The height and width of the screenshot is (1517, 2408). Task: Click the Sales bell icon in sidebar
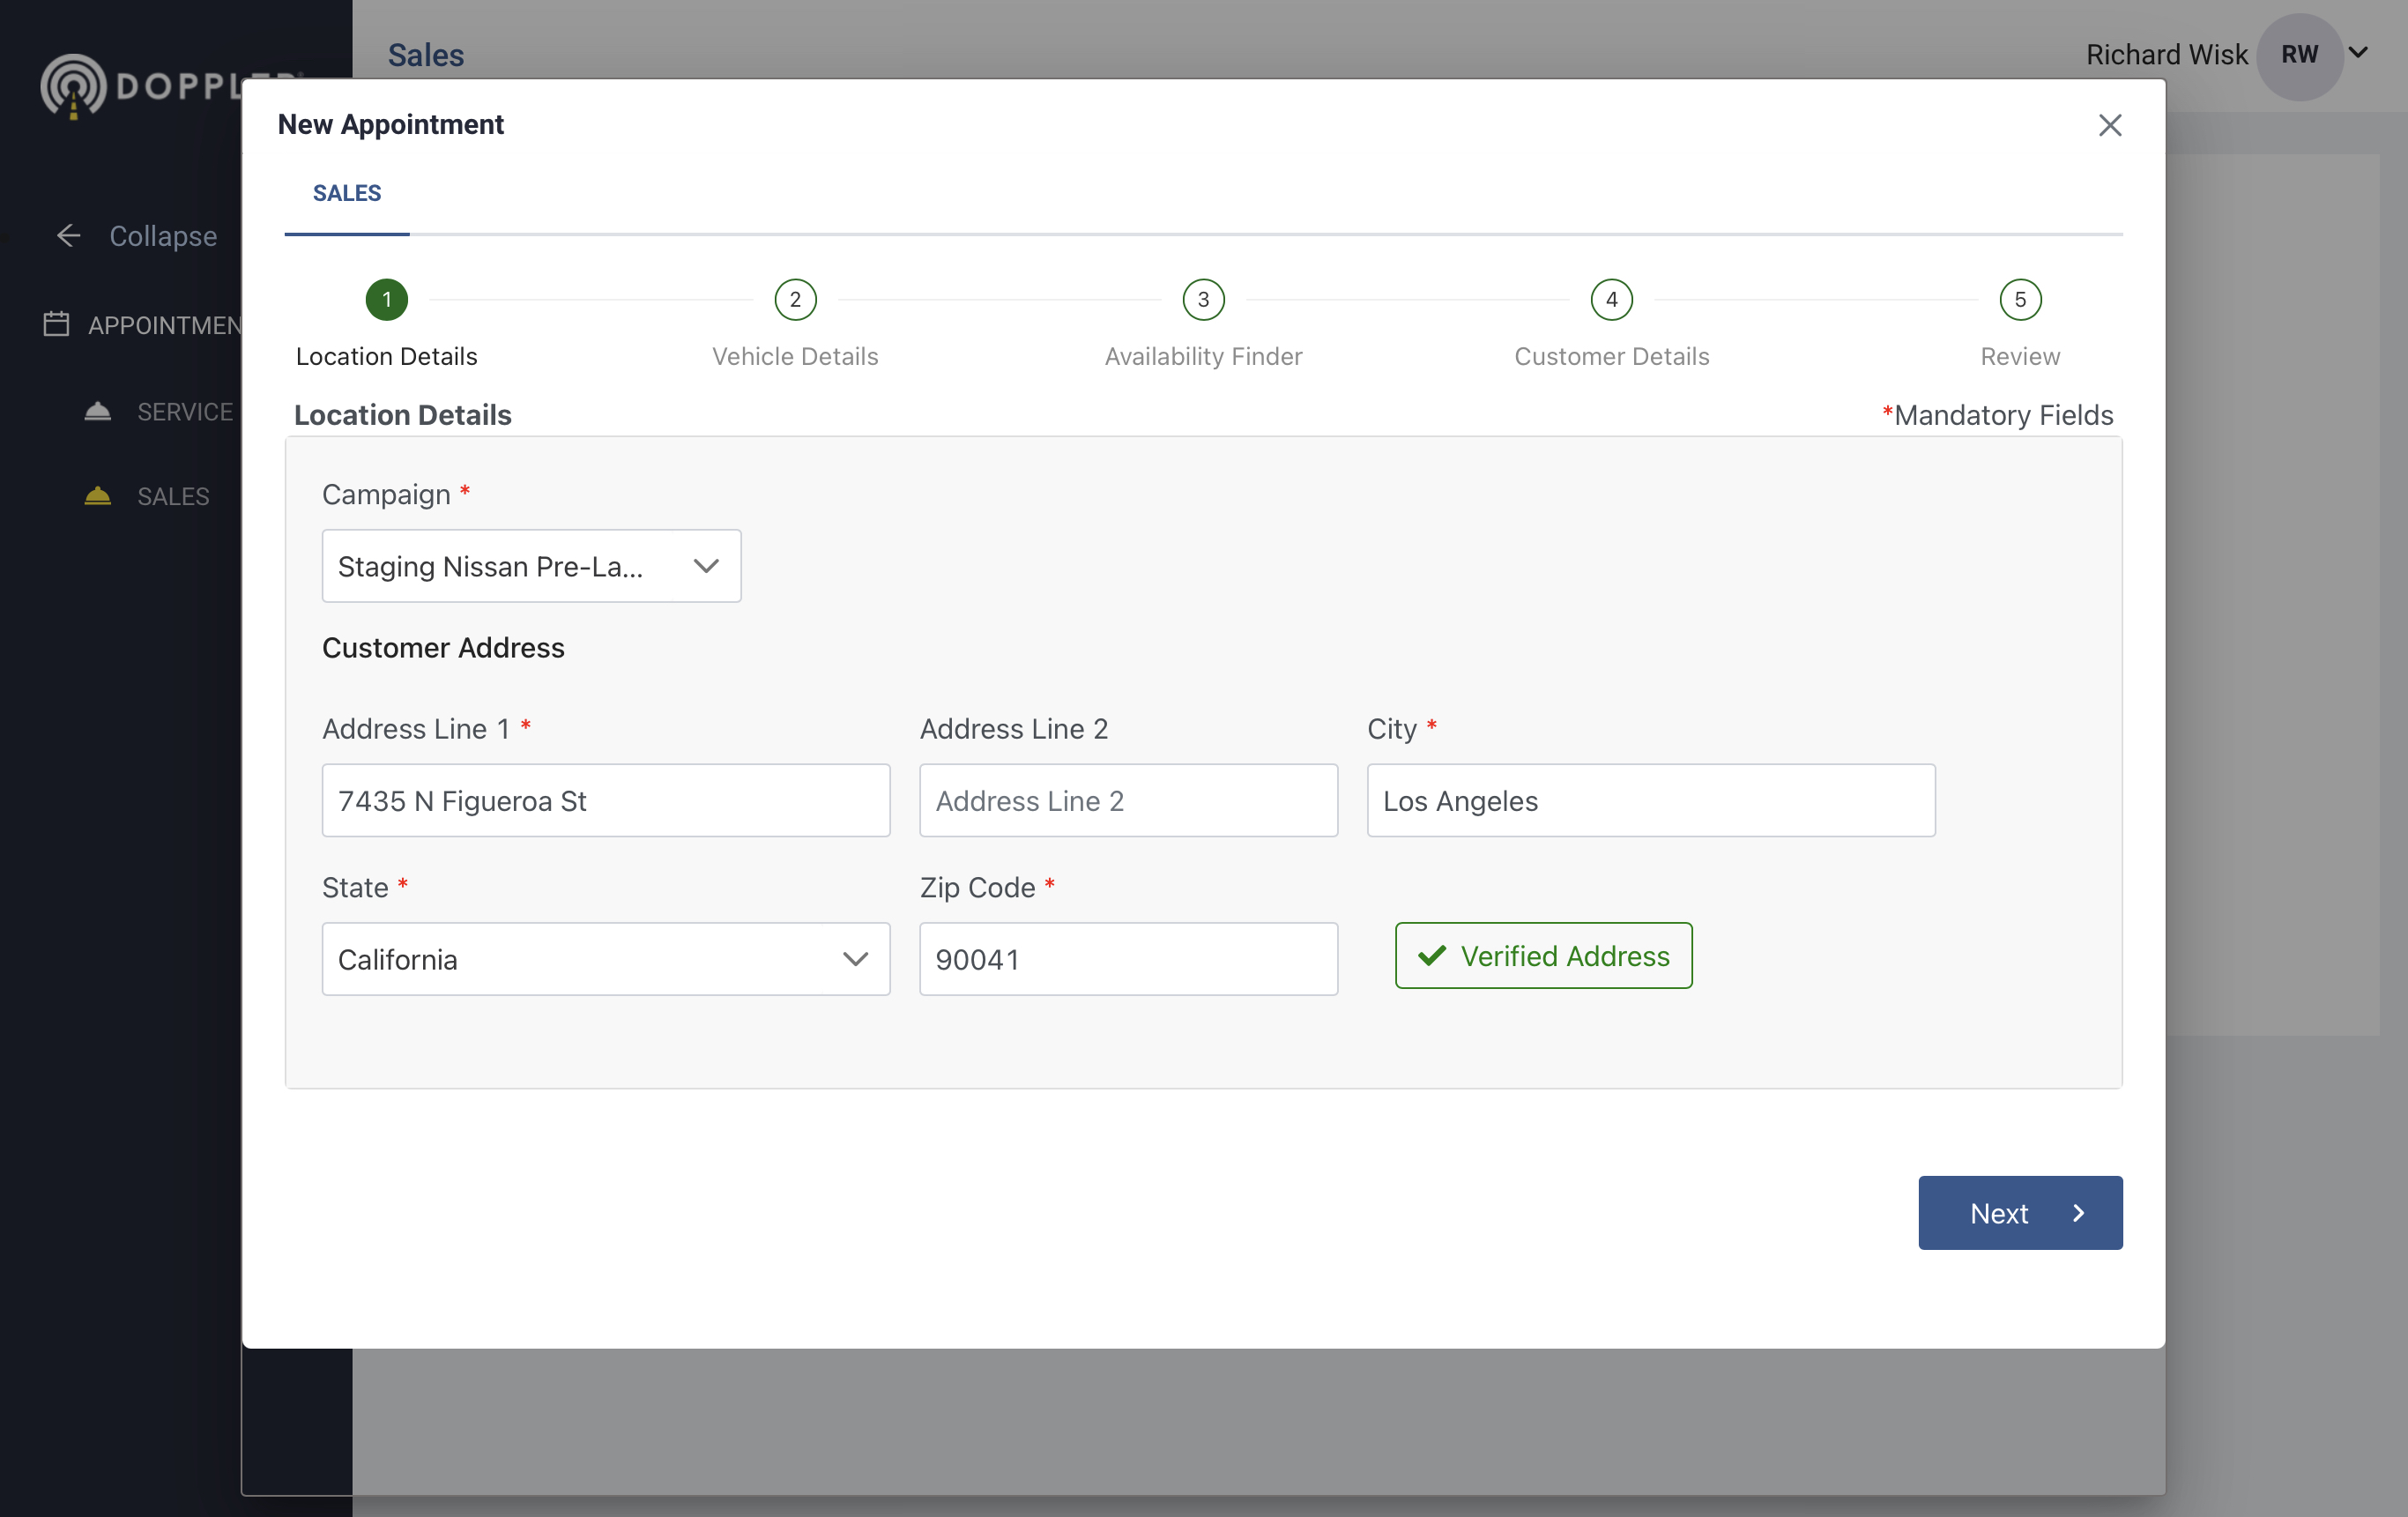coord(97,496)
